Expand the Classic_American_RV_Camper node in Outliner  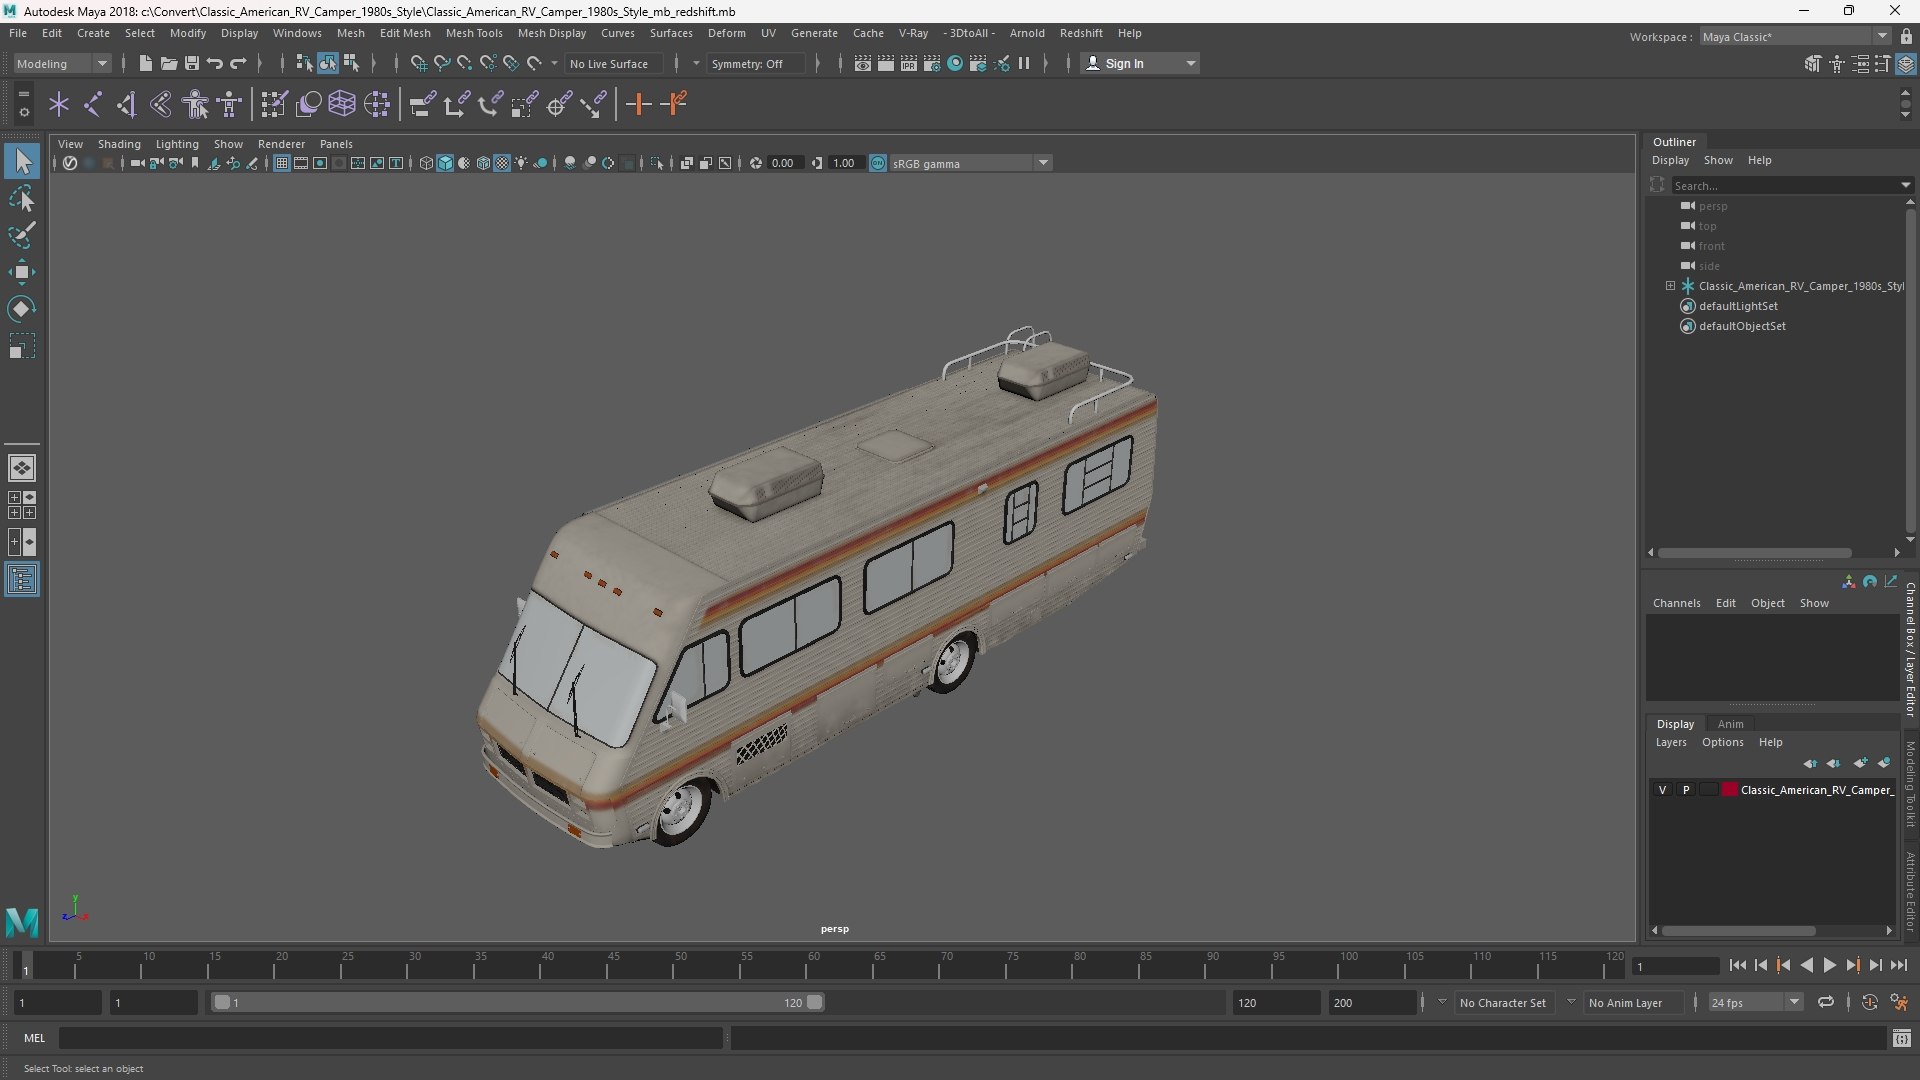[x=1670, y=286]
